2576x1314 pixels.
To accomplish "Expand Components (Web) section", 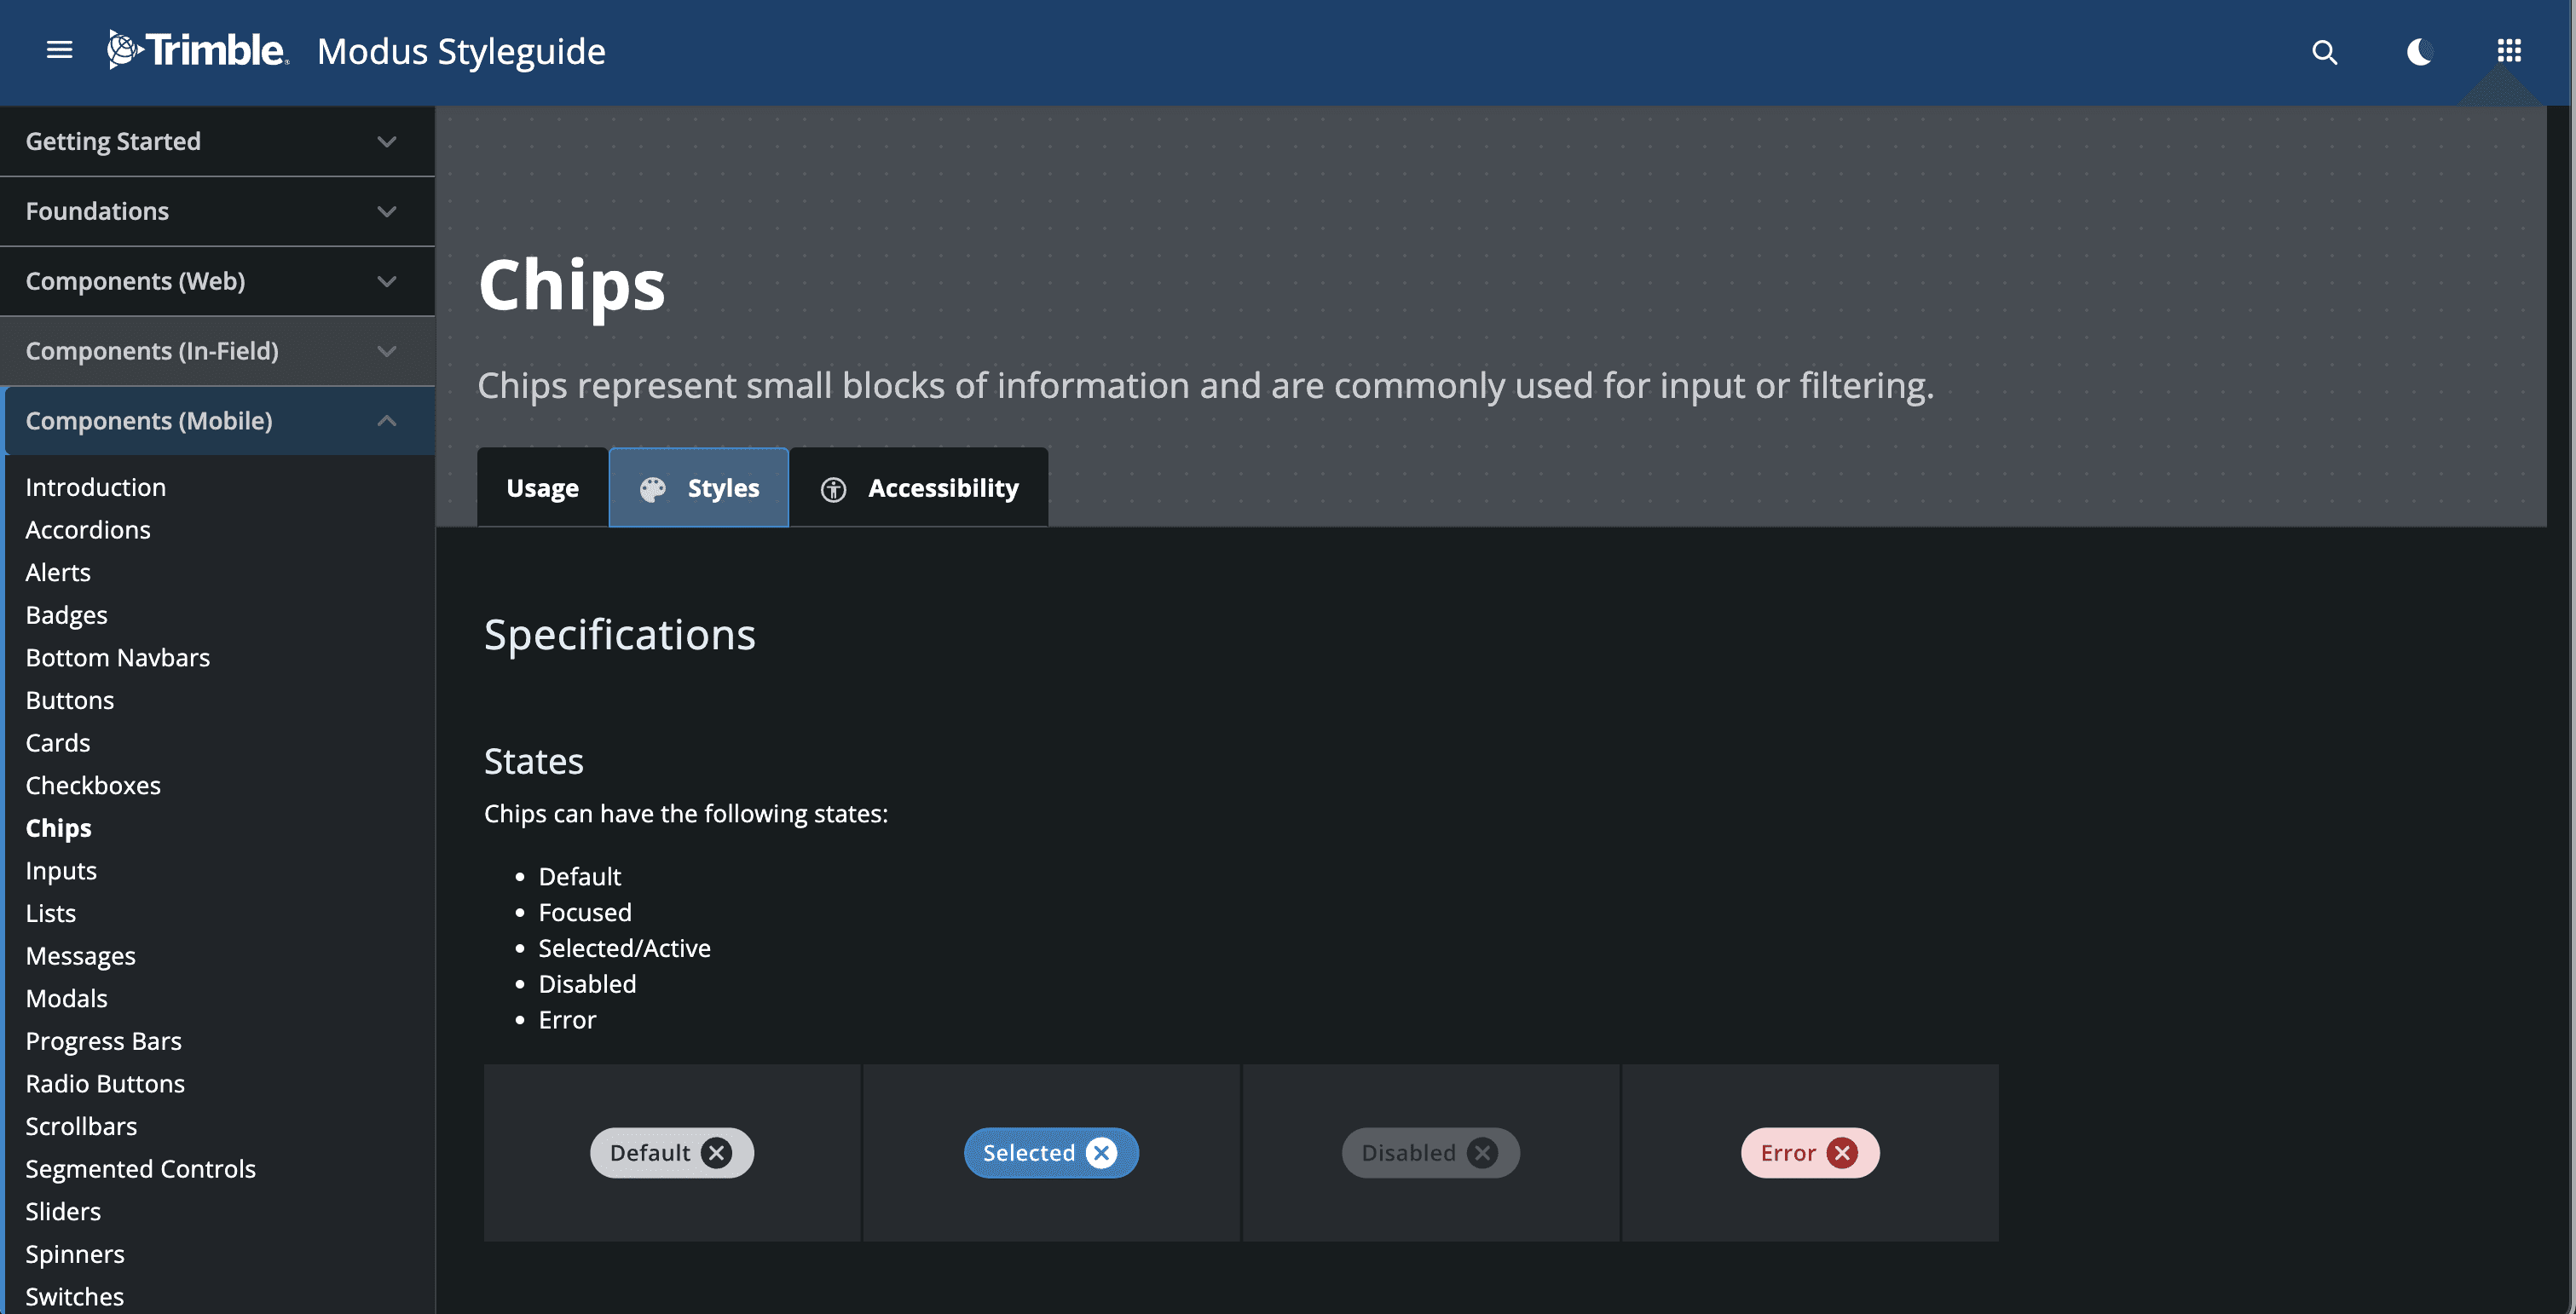I will (x=217, y=281).
